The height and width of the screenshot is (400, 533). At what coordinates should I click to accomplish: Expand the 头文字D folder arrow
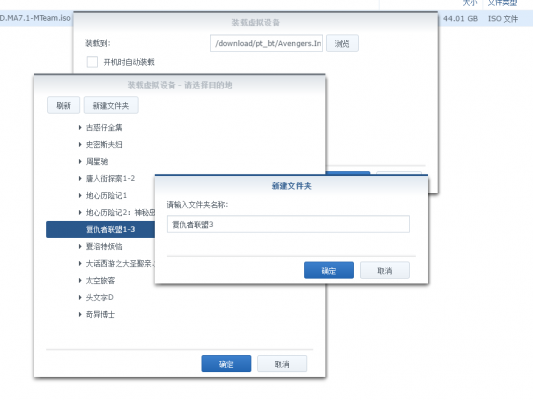pos(80,297)
